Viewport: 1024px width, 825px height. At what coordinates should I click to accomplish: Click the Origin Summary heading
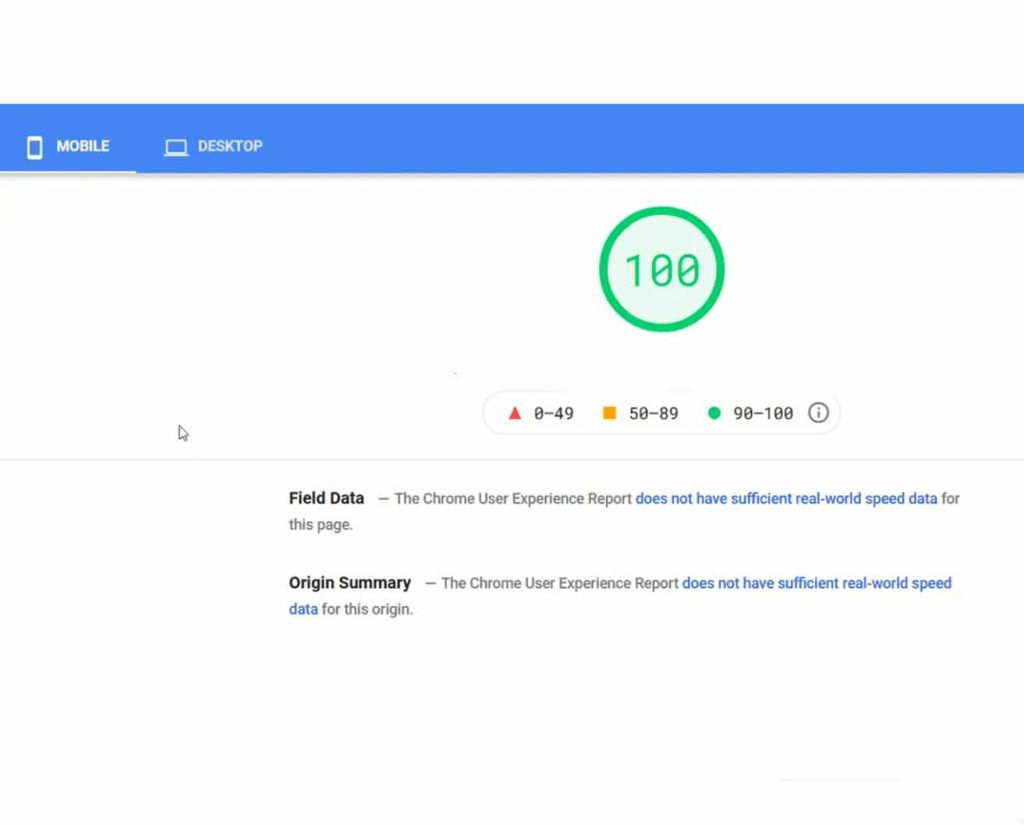(350, 583)
